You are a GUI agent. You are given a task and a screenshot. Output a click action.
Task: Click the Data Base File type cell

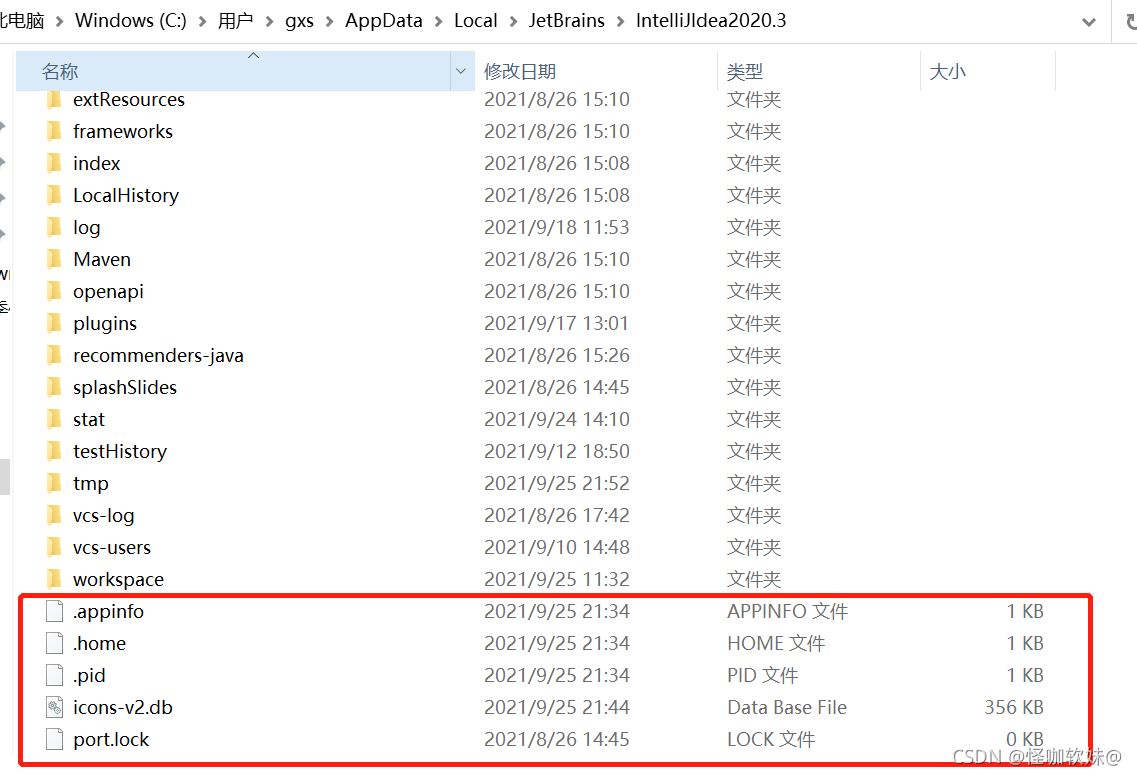pos(787,707)
